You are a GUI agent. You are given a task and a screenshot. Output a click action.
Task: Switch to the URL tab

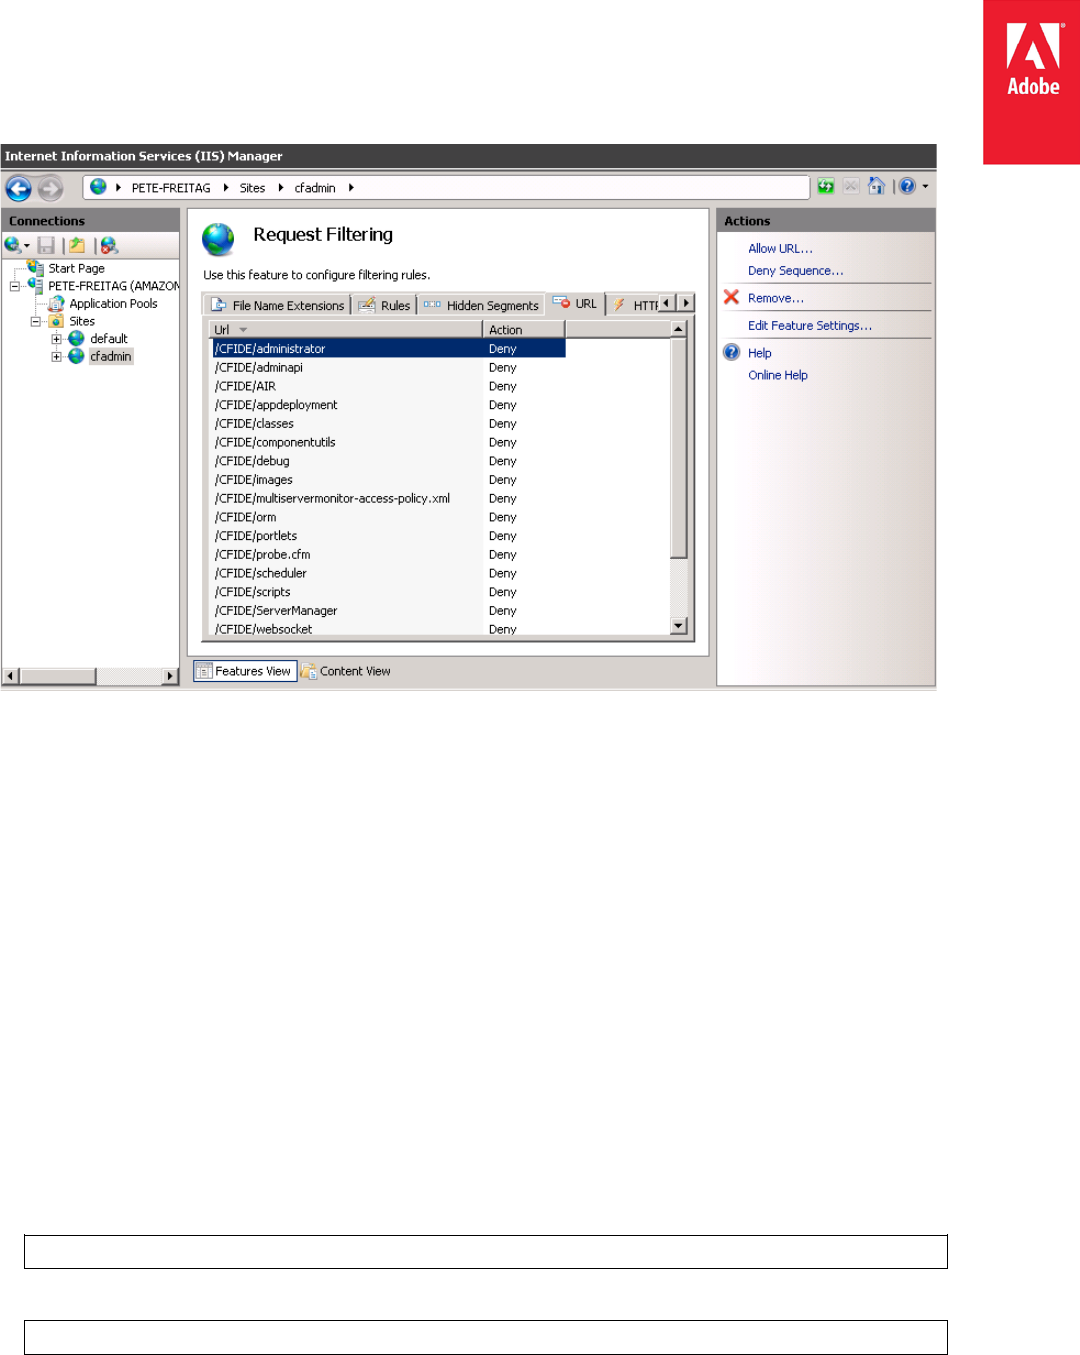click(x=575, y=303)
